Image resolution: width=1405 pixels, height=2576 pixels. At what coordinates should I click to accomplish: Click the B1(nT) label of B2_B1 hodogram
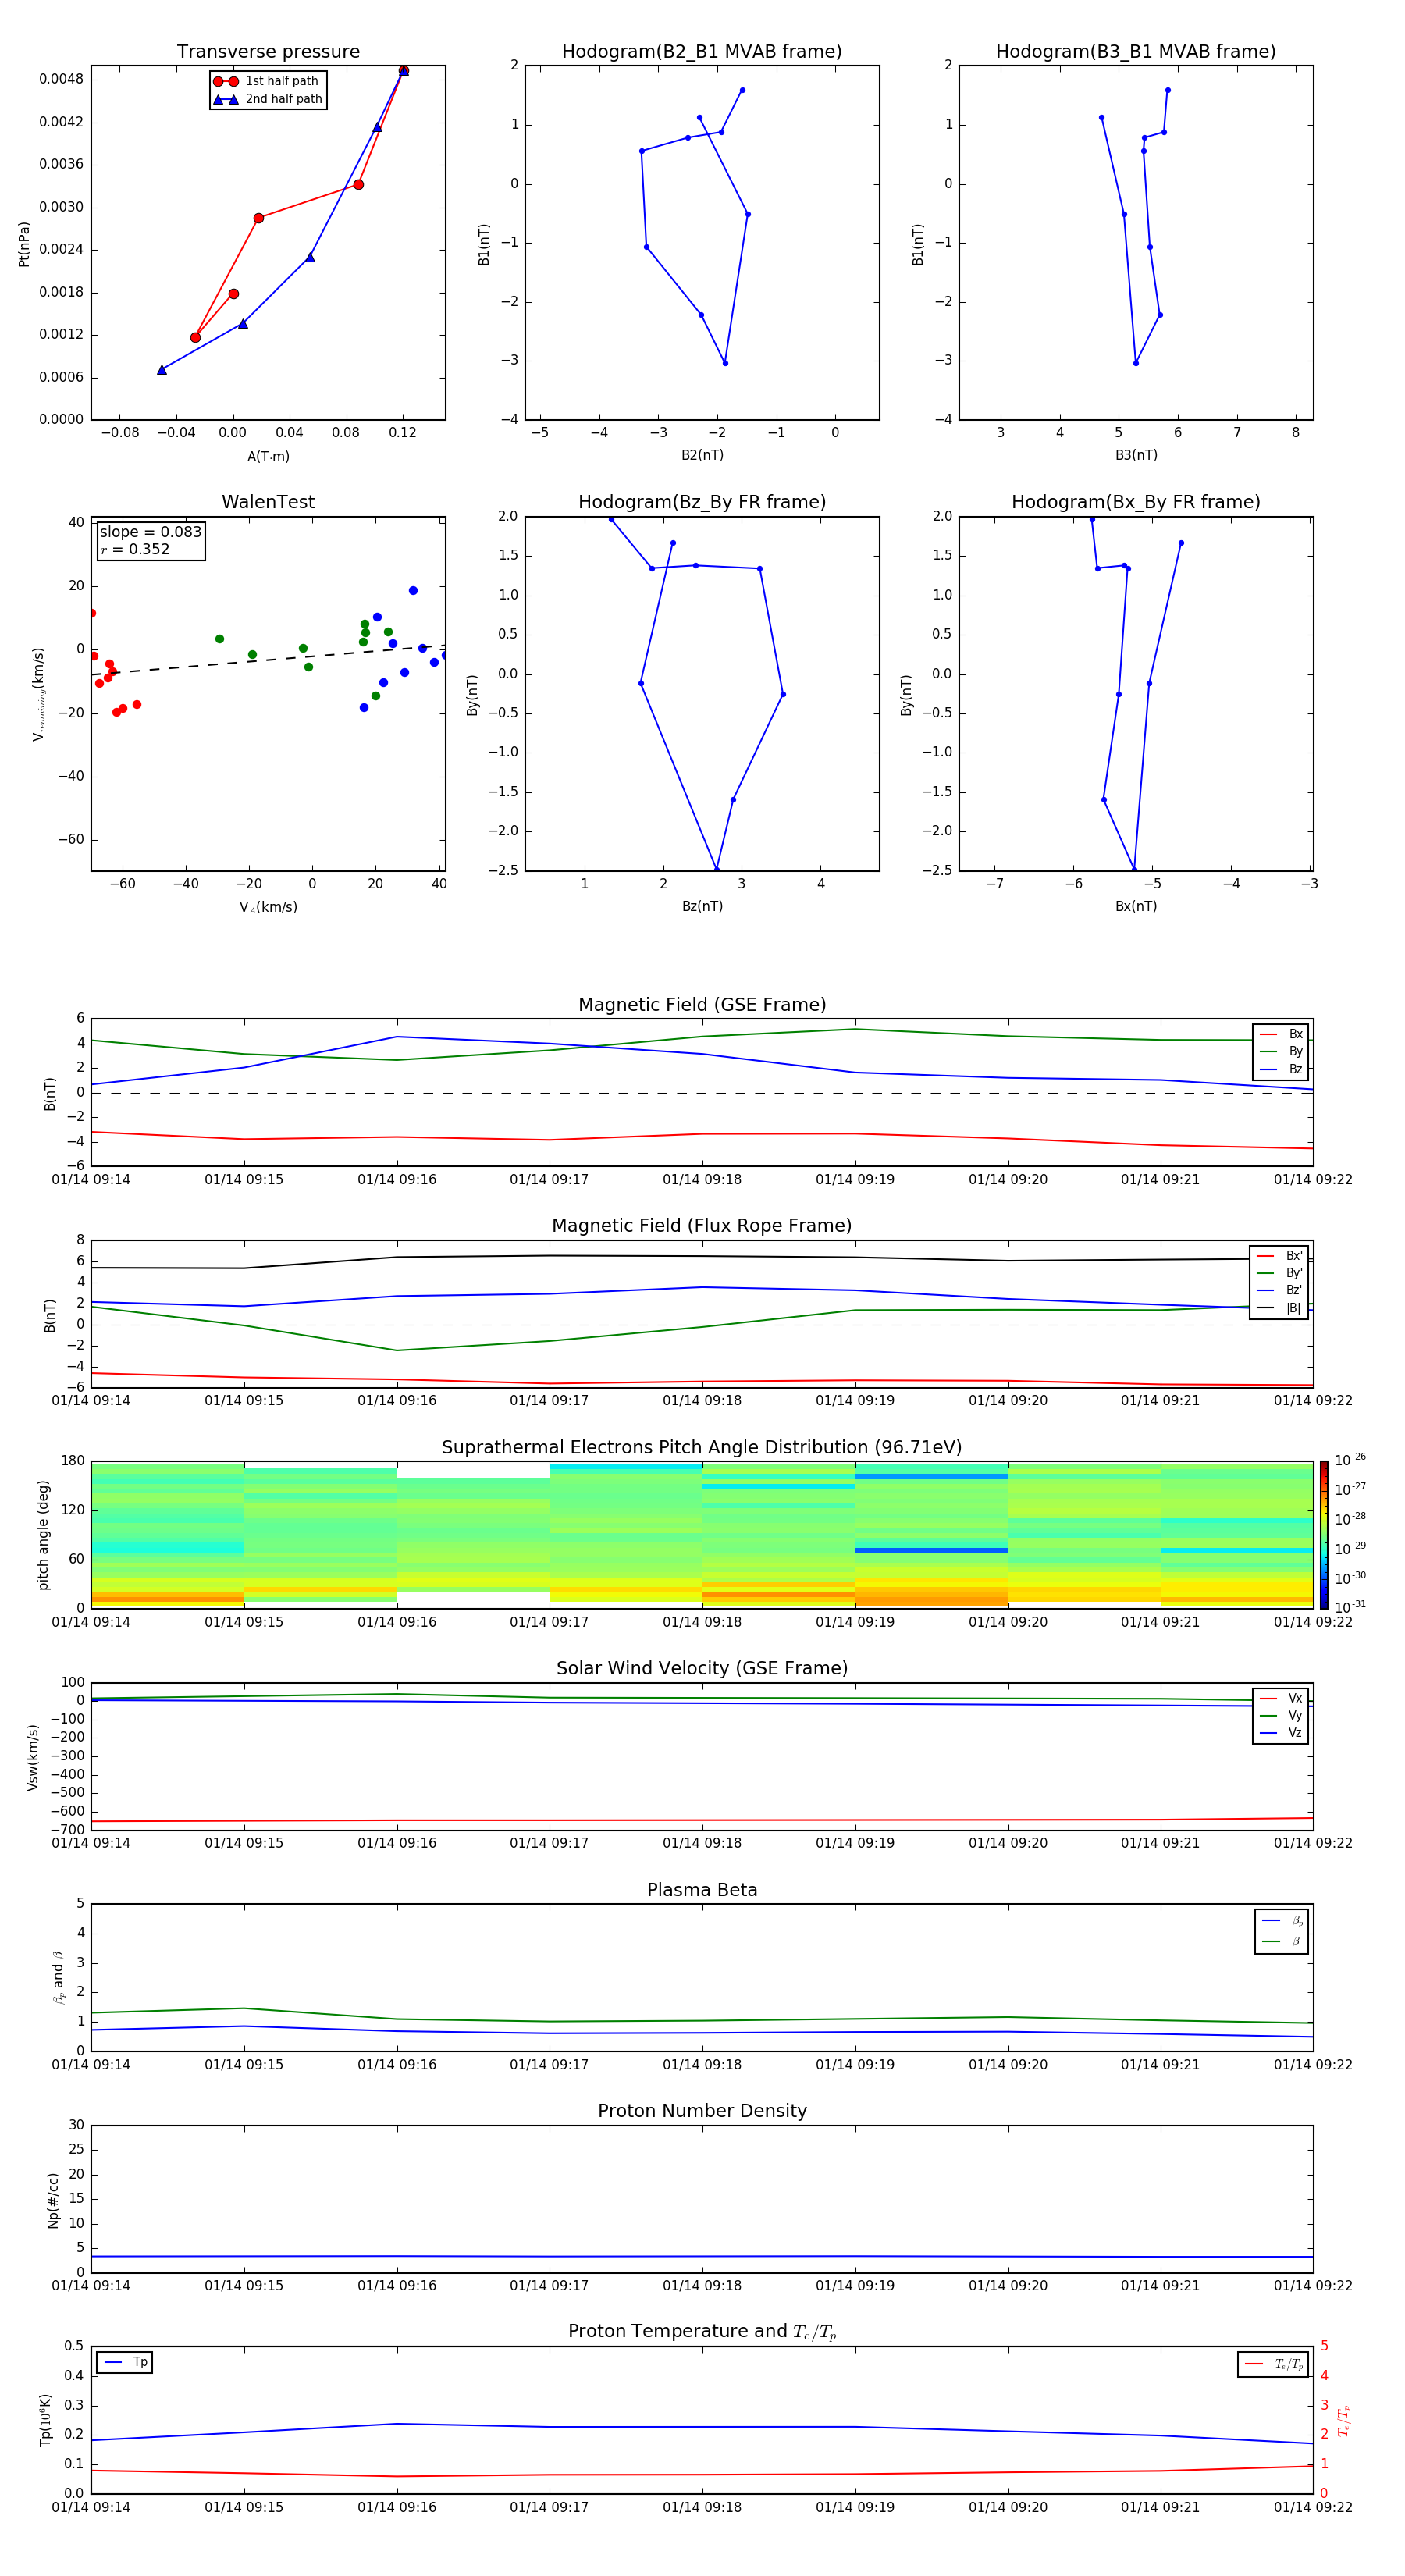[x=484, y=244]
